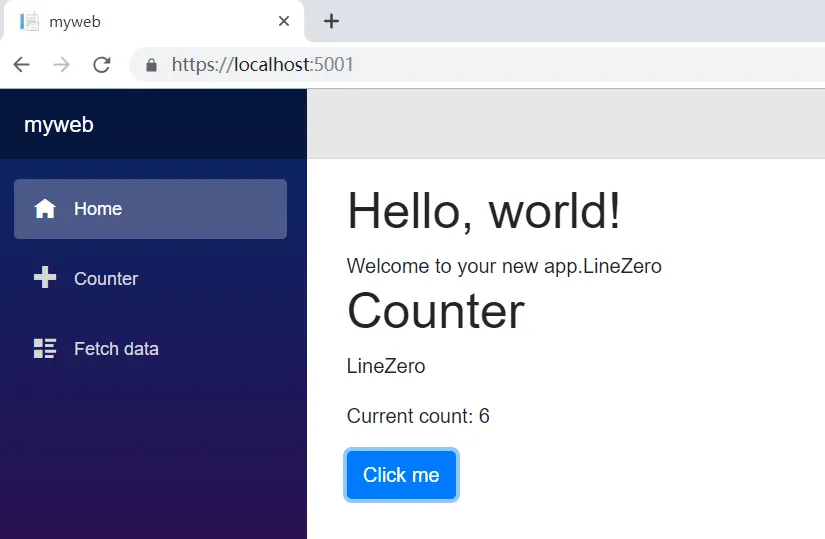Click the Hello, world! heading
825x539 pixels.
(484, 211)
